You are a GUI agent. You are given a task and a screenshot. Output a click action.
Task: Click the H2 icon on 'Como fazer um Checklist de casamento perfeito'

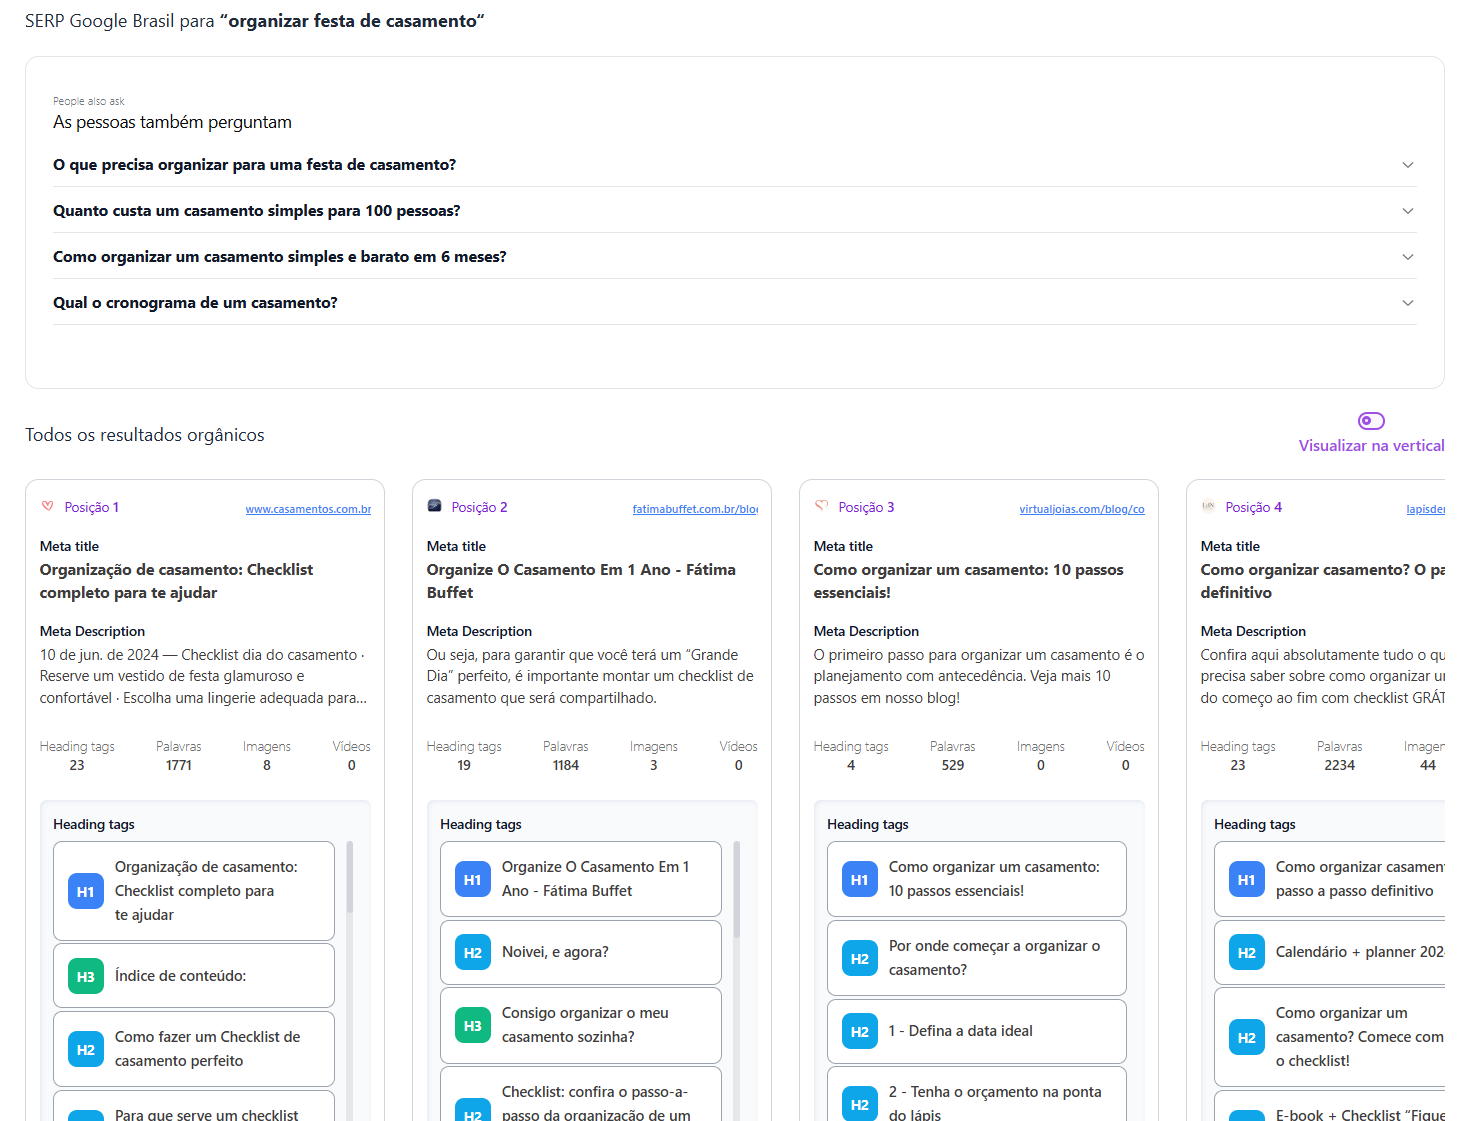click(x=86, y=1049)
